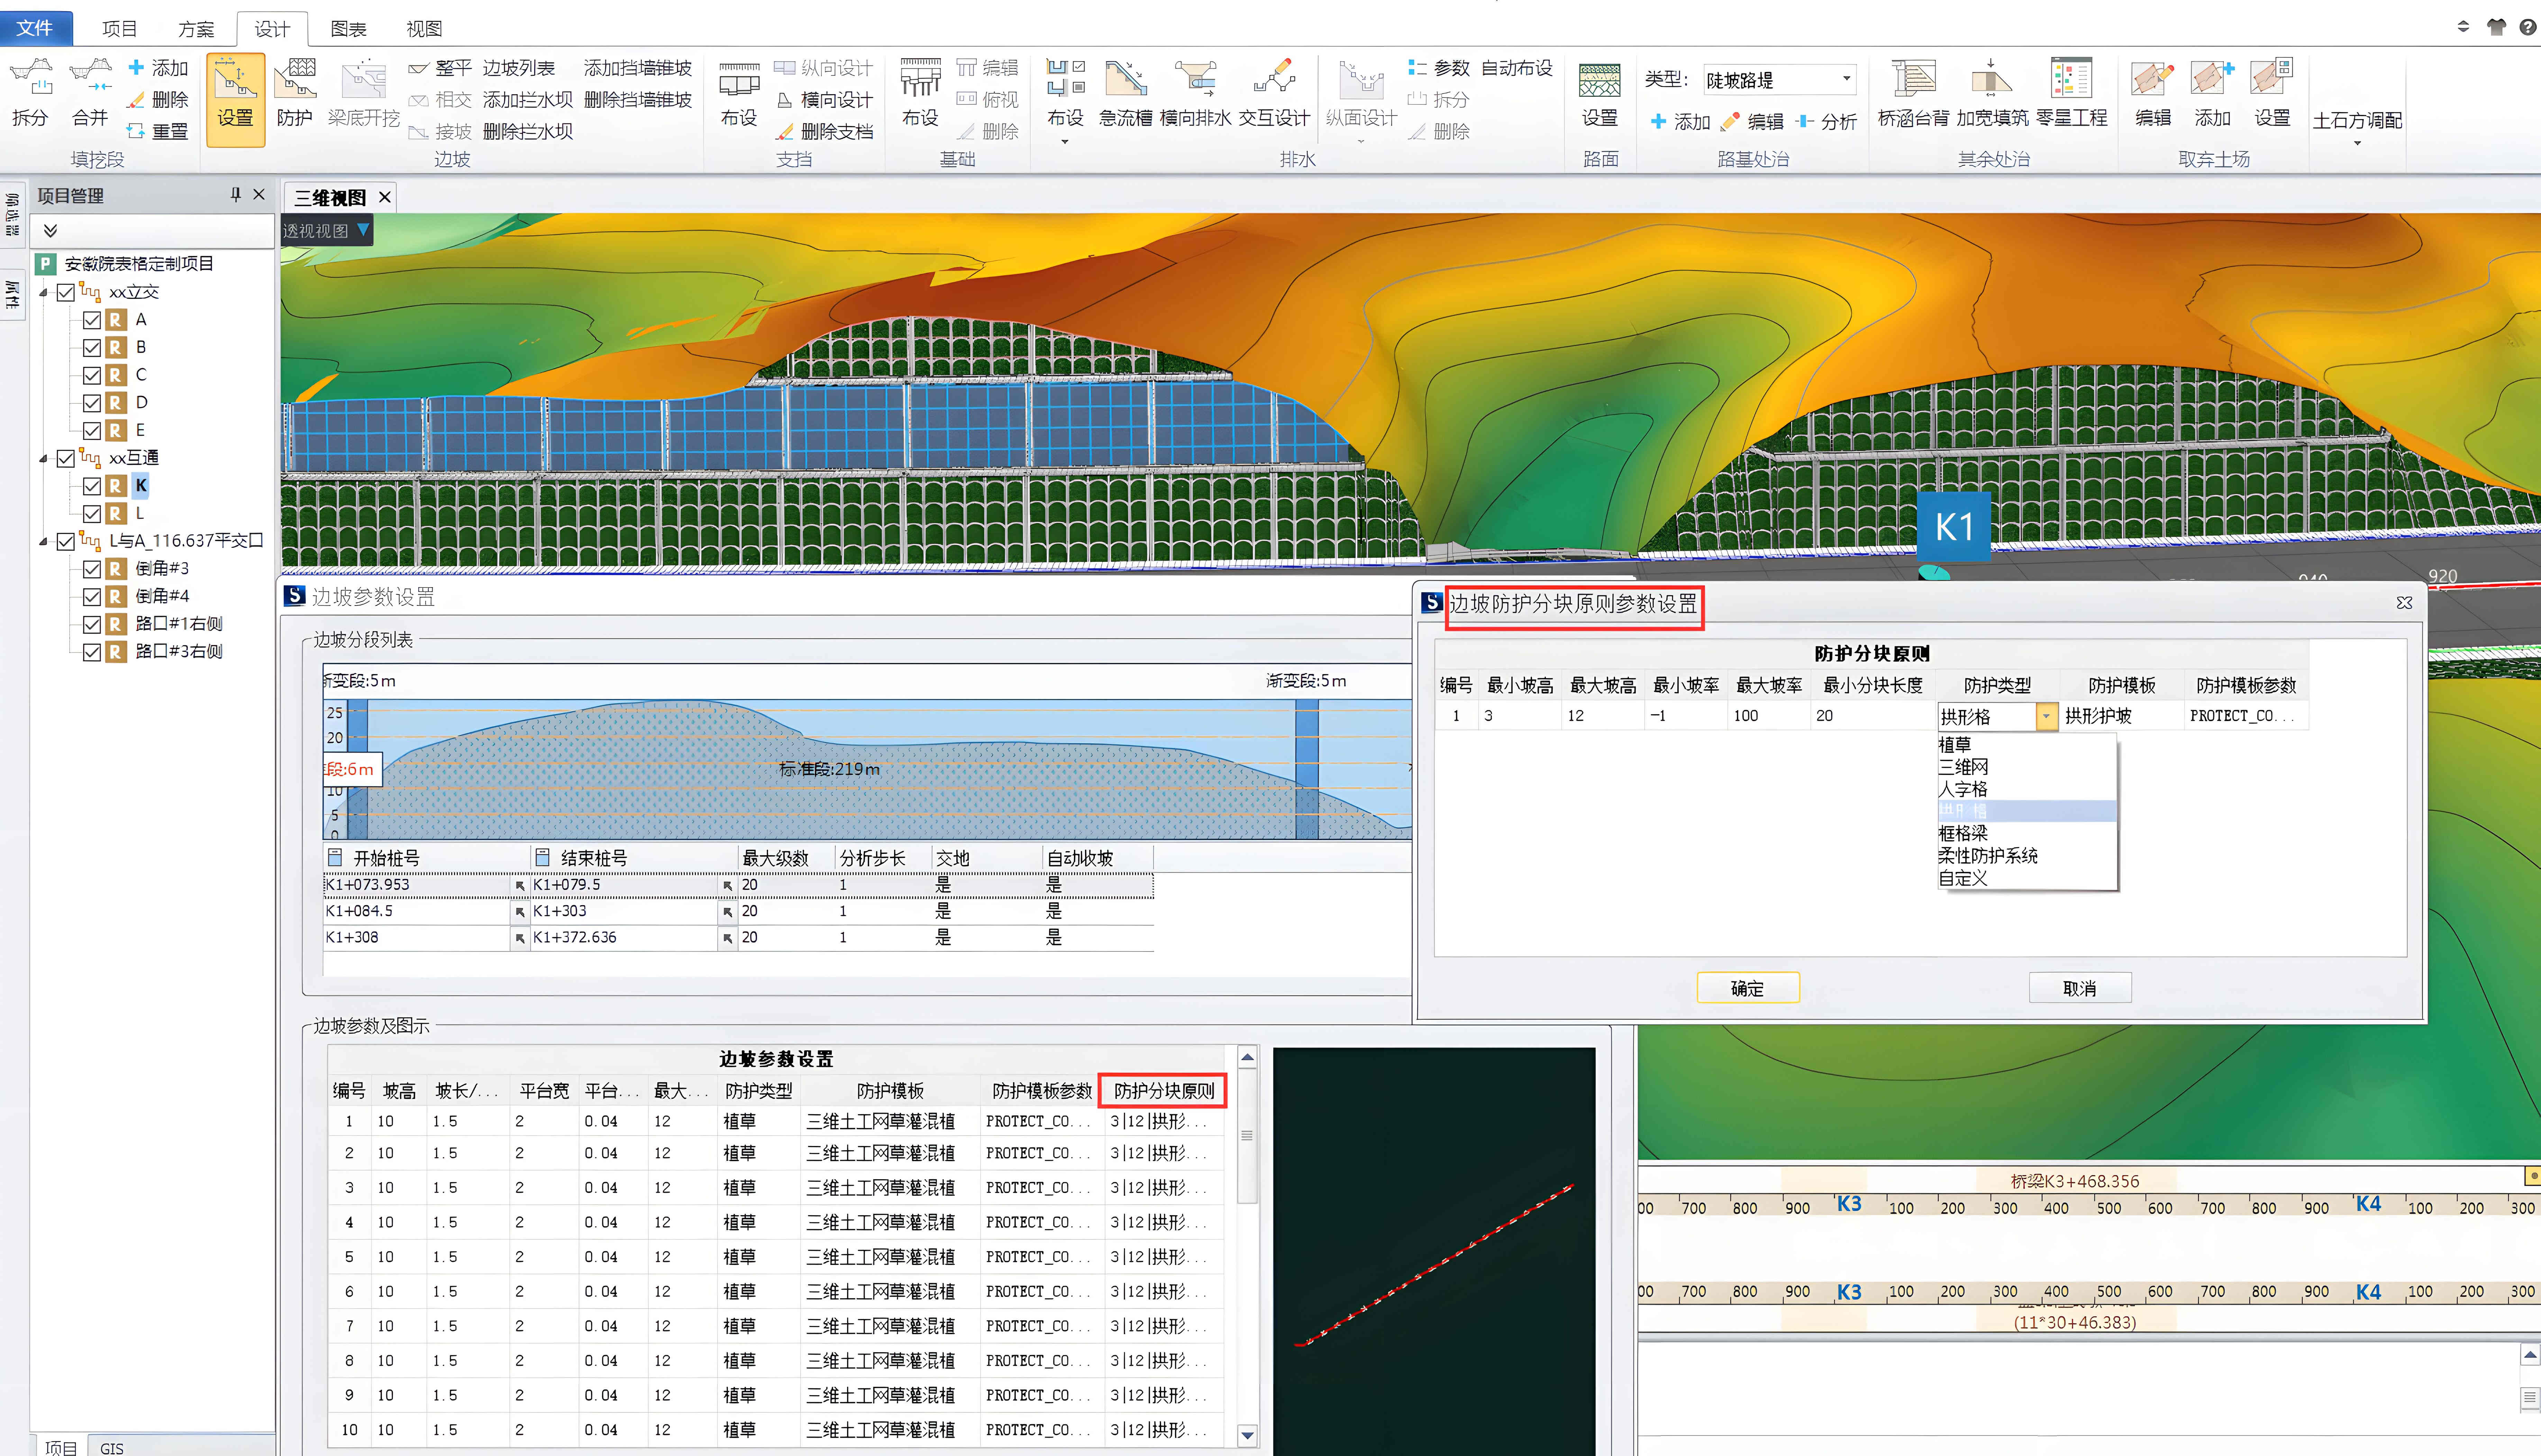Toggle checkbox for route D
Image resolution: width=2541 pixels, height=1456 pixels.
pyautogui.click(x=92, y=403)
